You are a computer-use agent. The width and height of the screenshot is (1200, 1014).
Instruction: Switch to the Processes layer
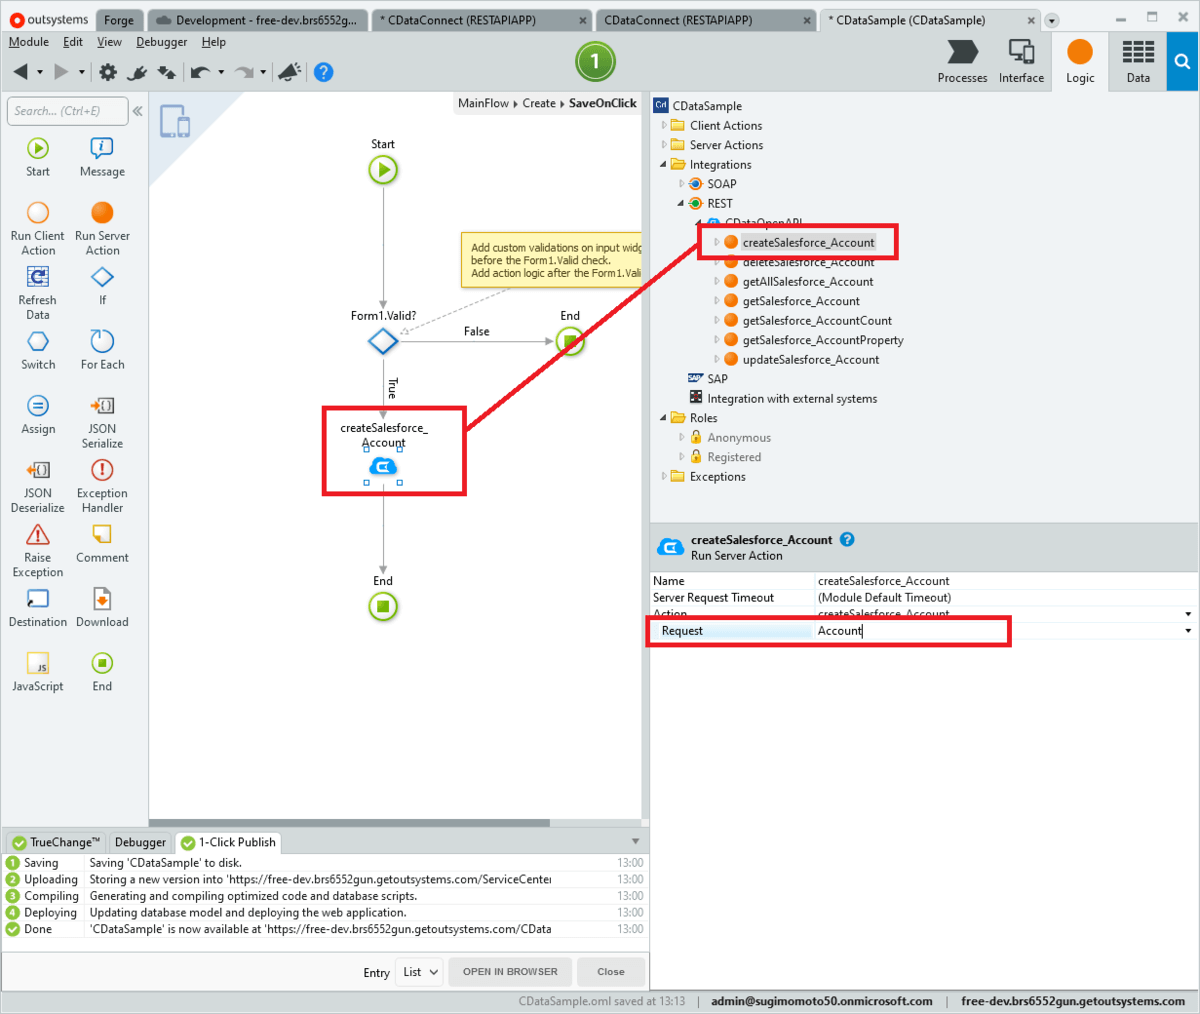(963, 62)
